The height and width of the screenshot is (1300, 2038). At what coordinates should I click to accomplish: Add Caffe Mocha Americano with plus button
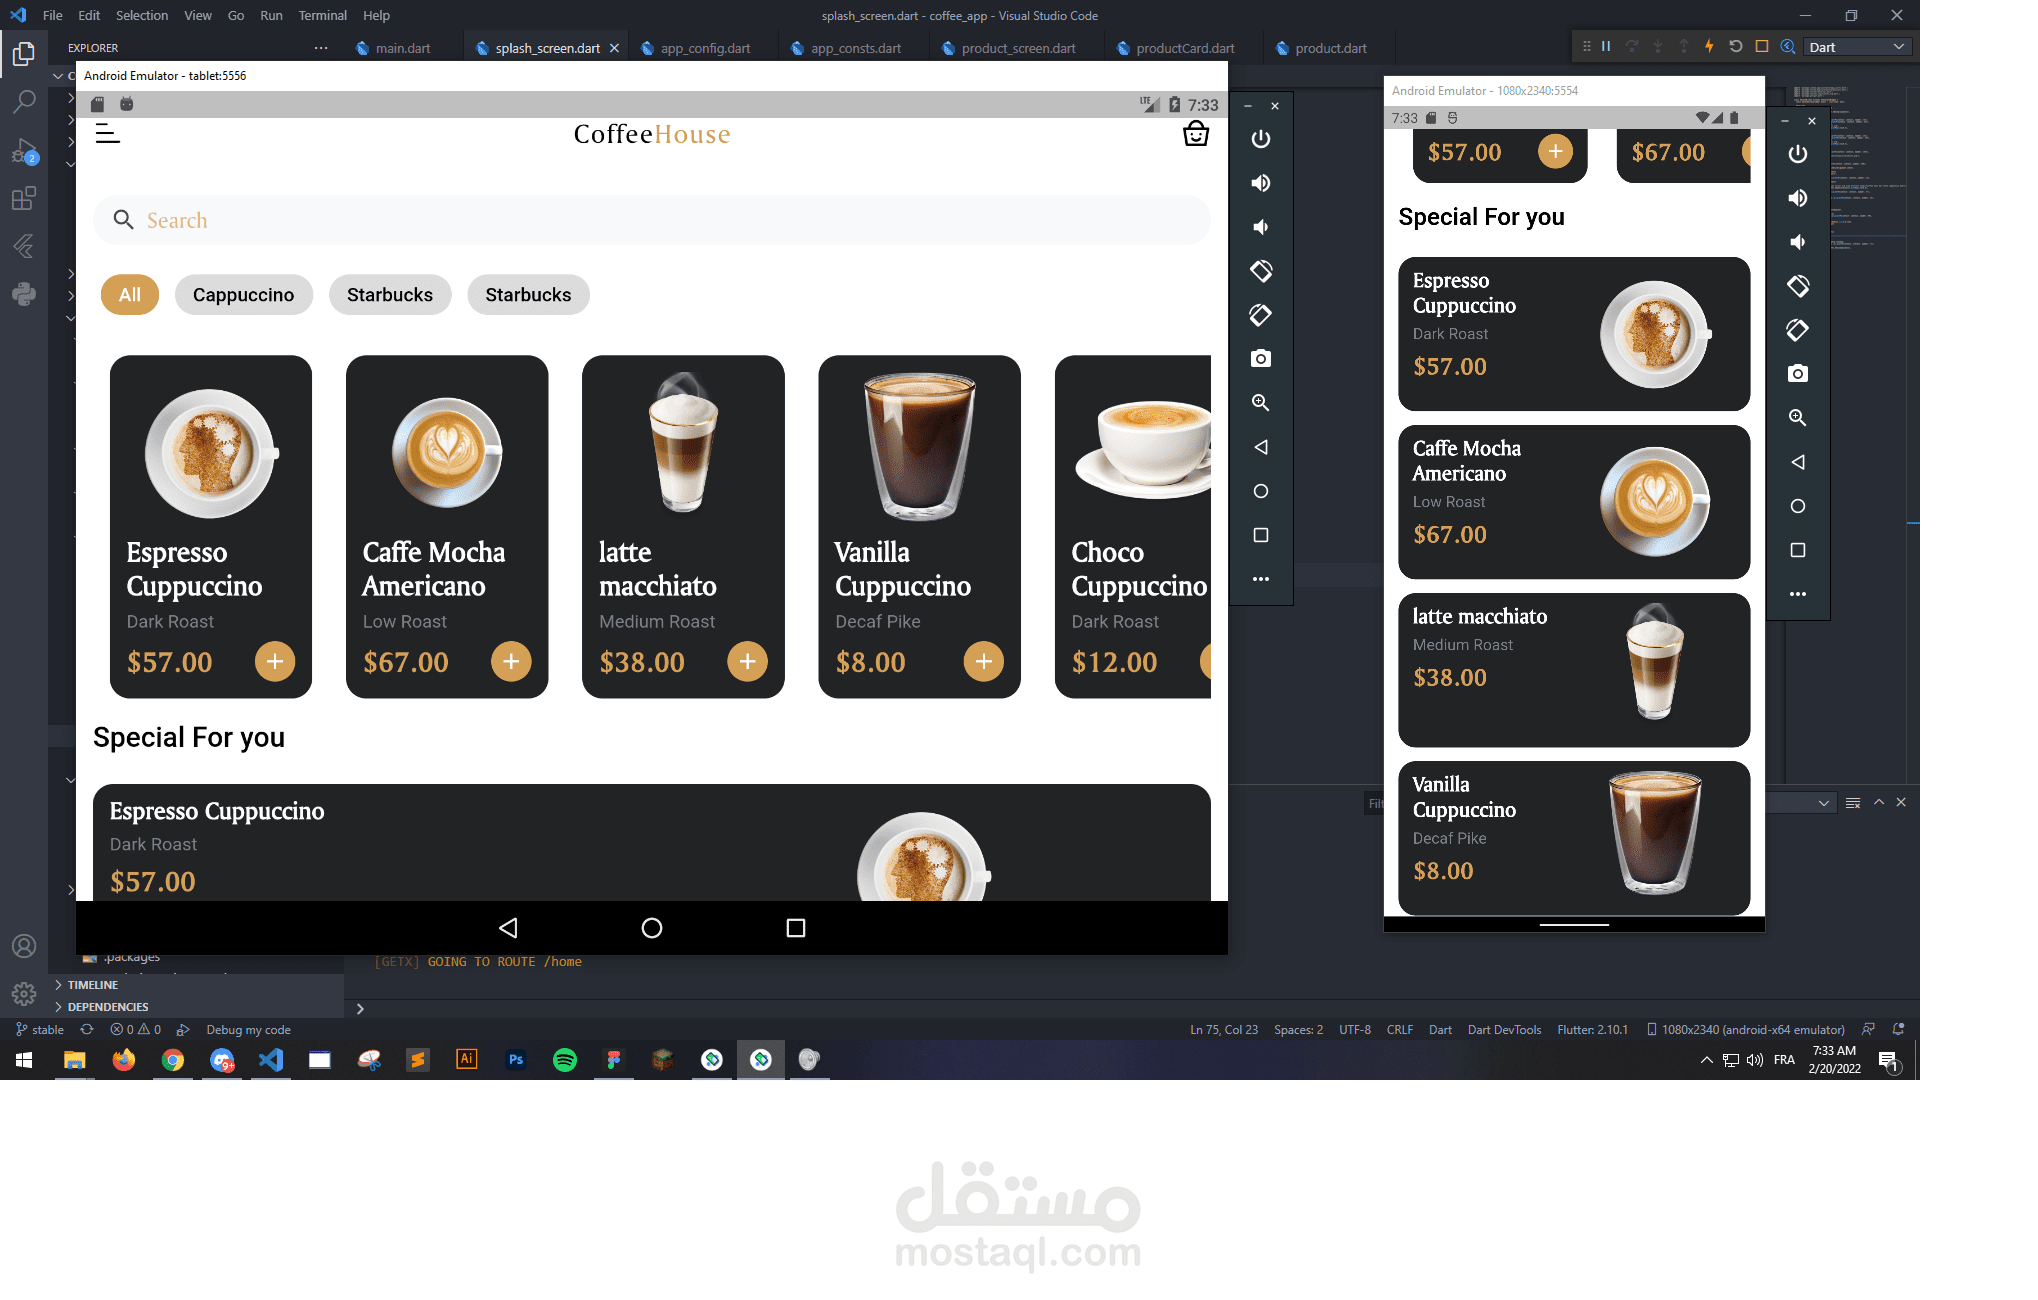pyautogui.click(x=511, y=661)
